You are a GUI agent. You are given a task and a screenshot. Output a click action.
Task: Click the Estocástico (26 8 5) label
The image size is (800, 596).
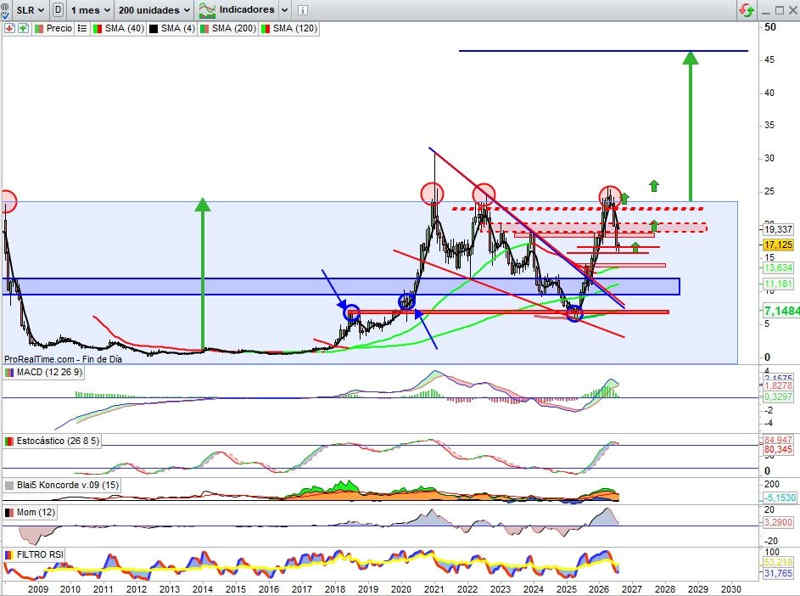click(58, 441)
